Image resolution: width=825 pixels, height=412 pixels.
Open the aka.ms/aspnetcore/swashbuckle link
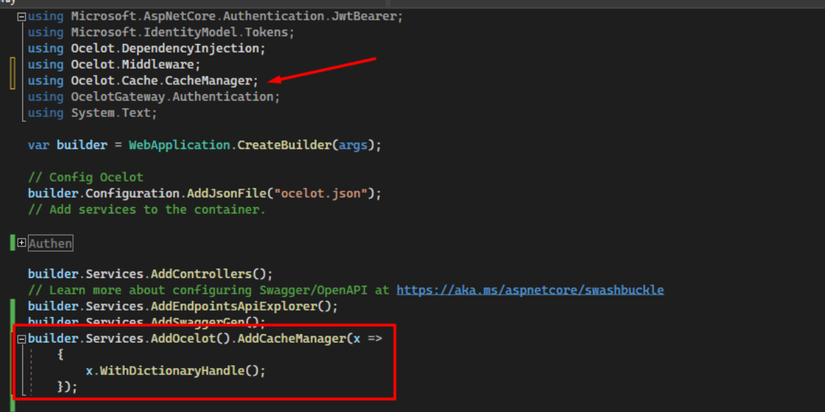pyautogui.click(x=530, y=290)
